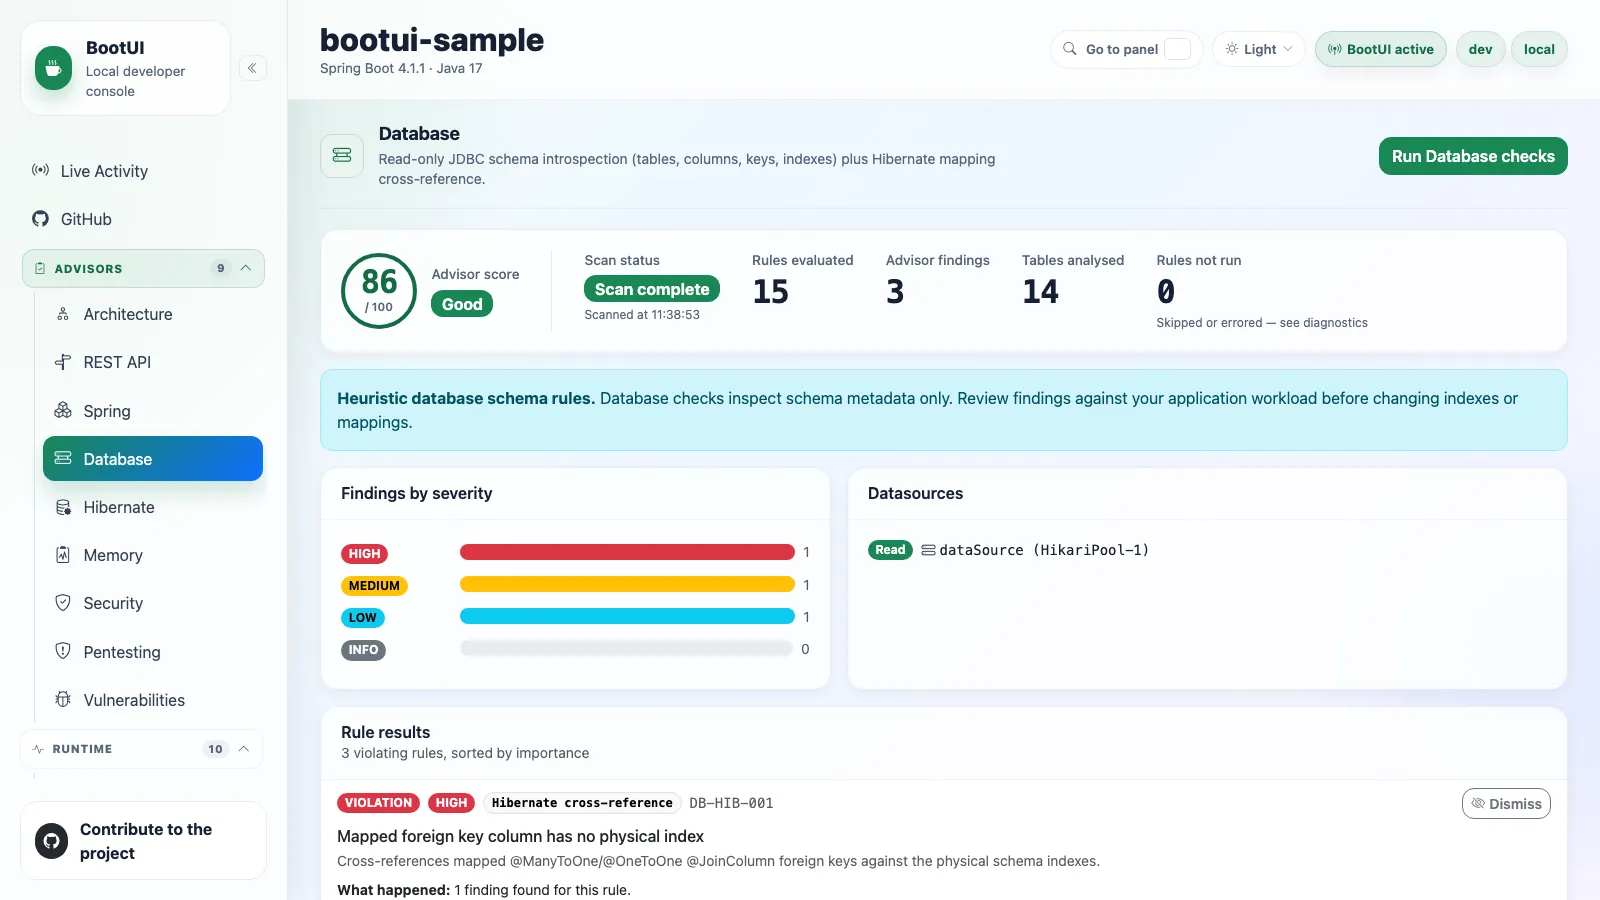
Task: Open Contribute to the project link
Action: pyautogui.click(x=144, y=841)
